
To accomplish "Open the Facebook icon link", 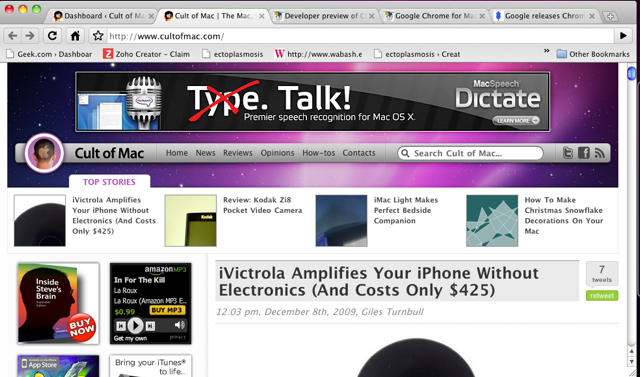I will pyautogui.click(x=584, y=153).
